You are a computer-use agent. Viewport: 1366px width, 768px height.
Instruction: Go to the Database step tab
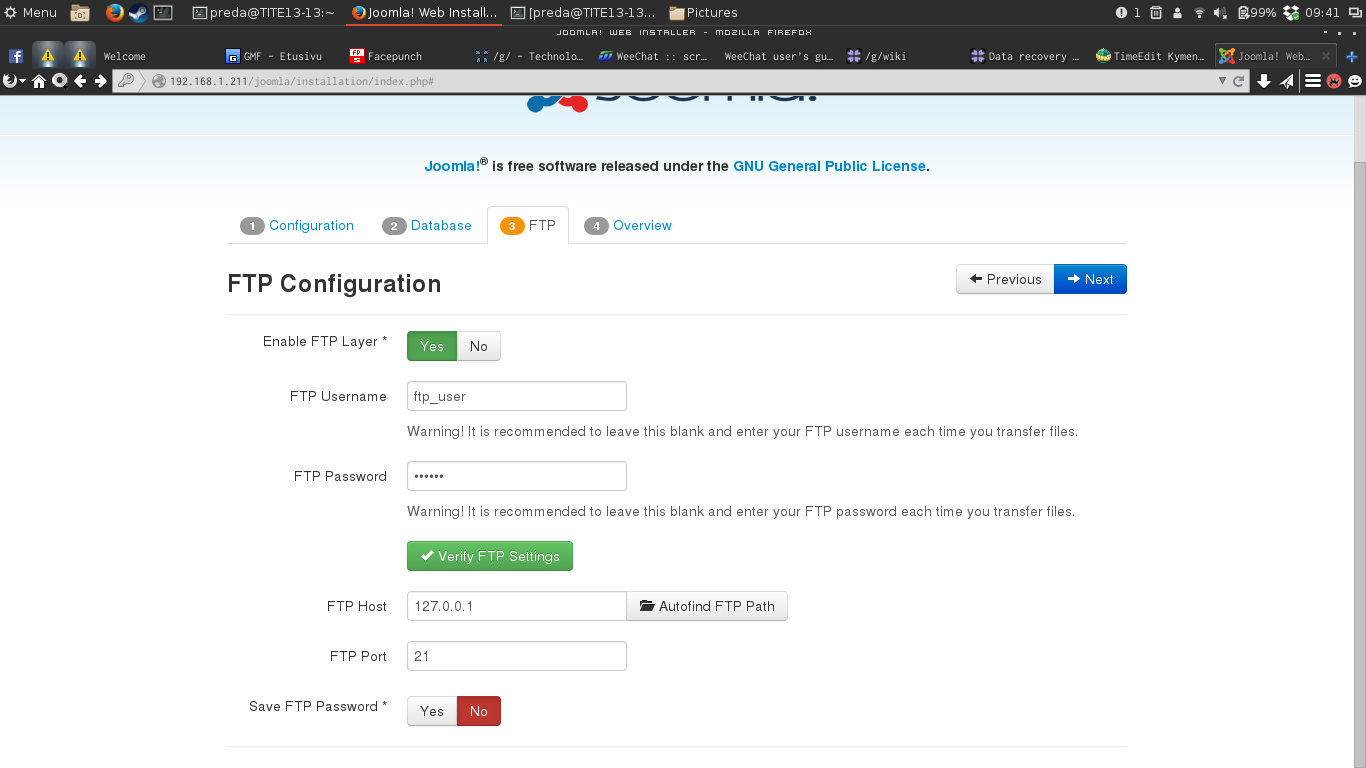click(427, 225)
